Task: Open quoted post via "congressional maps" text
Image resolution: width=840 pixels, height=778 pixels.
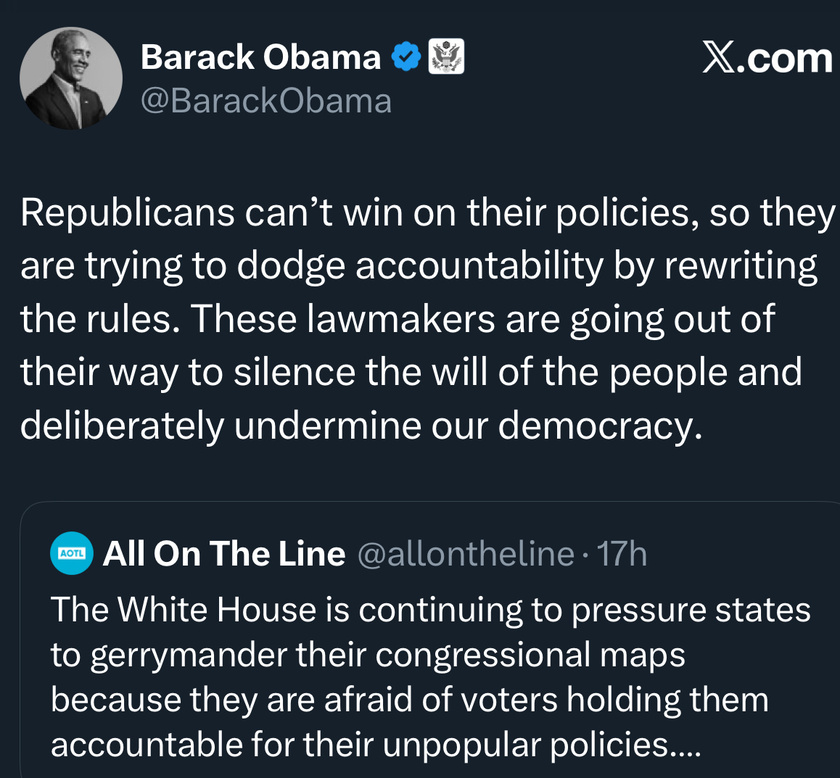Action: pyautogui.click(x=530, y=656)
